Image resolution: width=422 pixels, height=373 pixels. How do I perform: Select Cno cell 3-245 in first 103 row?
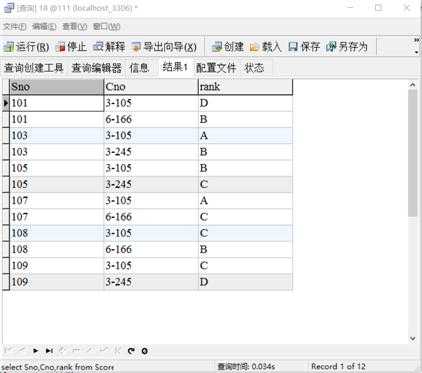(x=151, y=152)
